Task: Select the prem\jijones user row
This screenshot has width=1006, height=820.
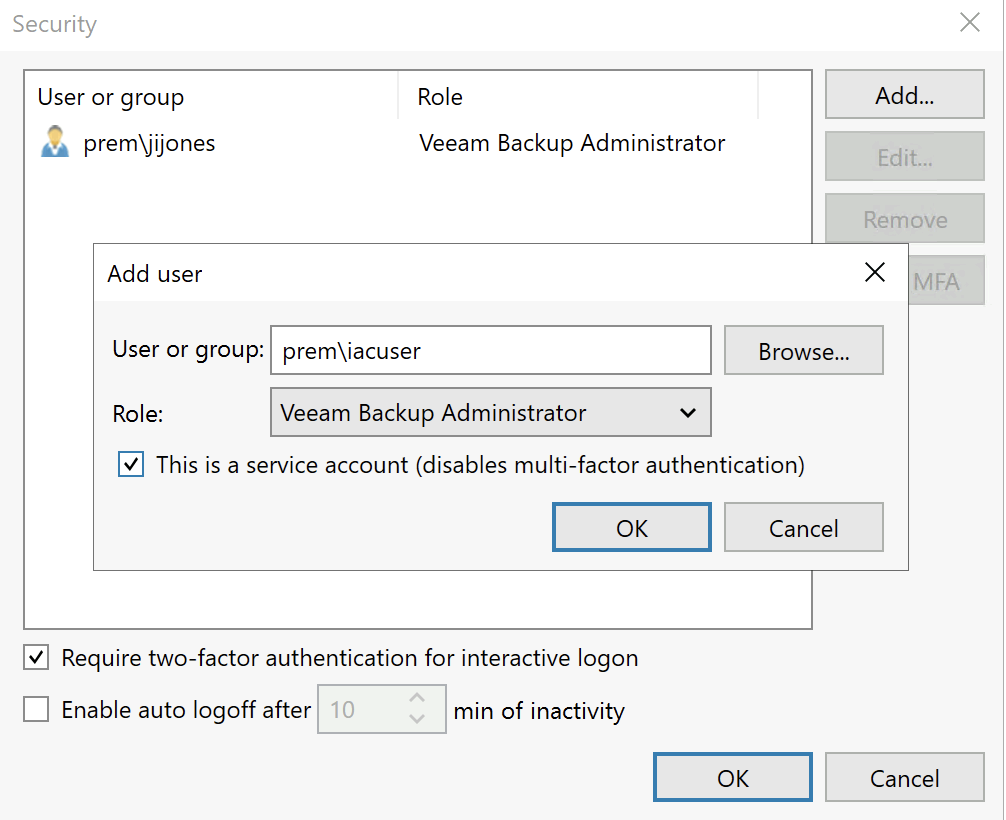Action: tap(200, 142)
